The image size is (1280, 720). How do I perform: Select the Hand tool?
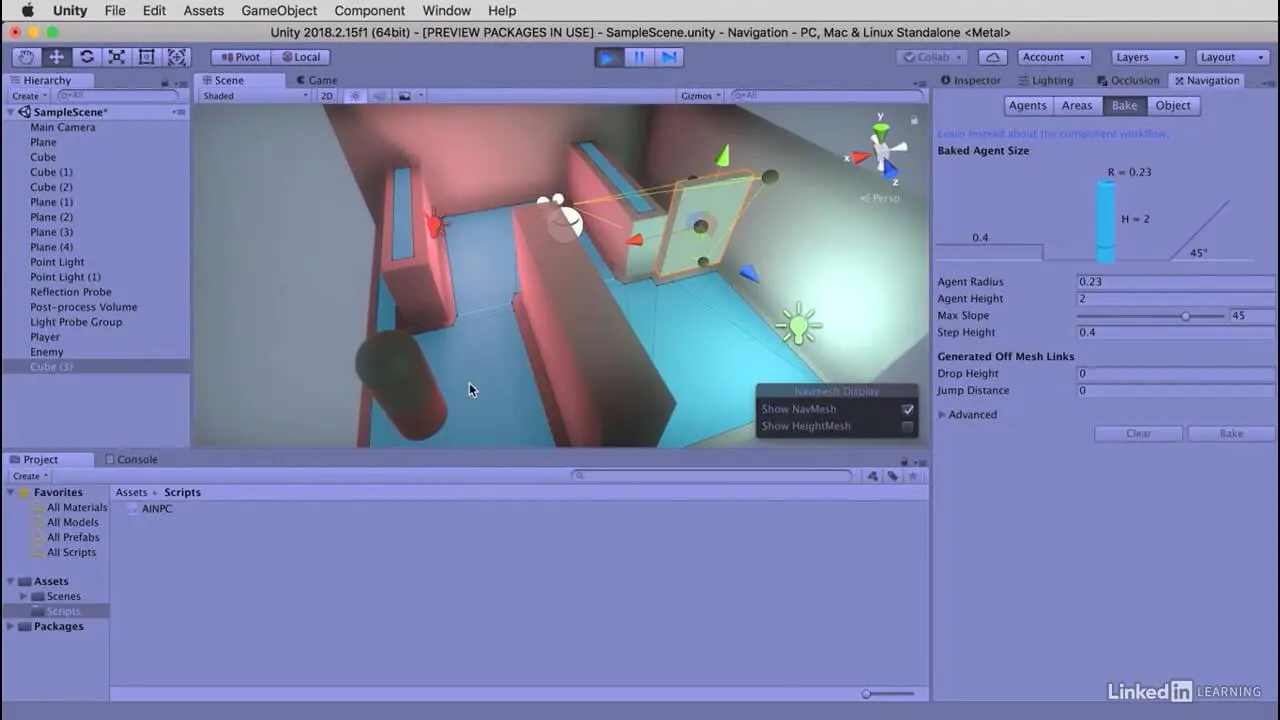pyautogui.click(x=26, y=57)
